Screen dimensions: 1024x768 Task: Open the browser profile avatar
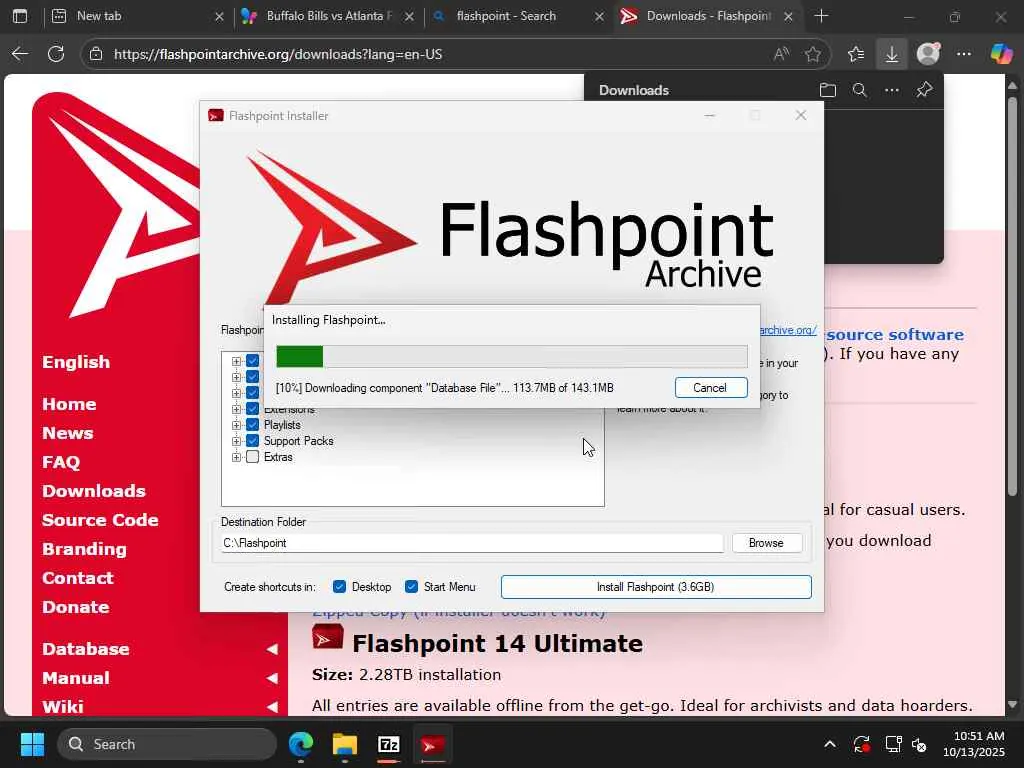(928, 54)
